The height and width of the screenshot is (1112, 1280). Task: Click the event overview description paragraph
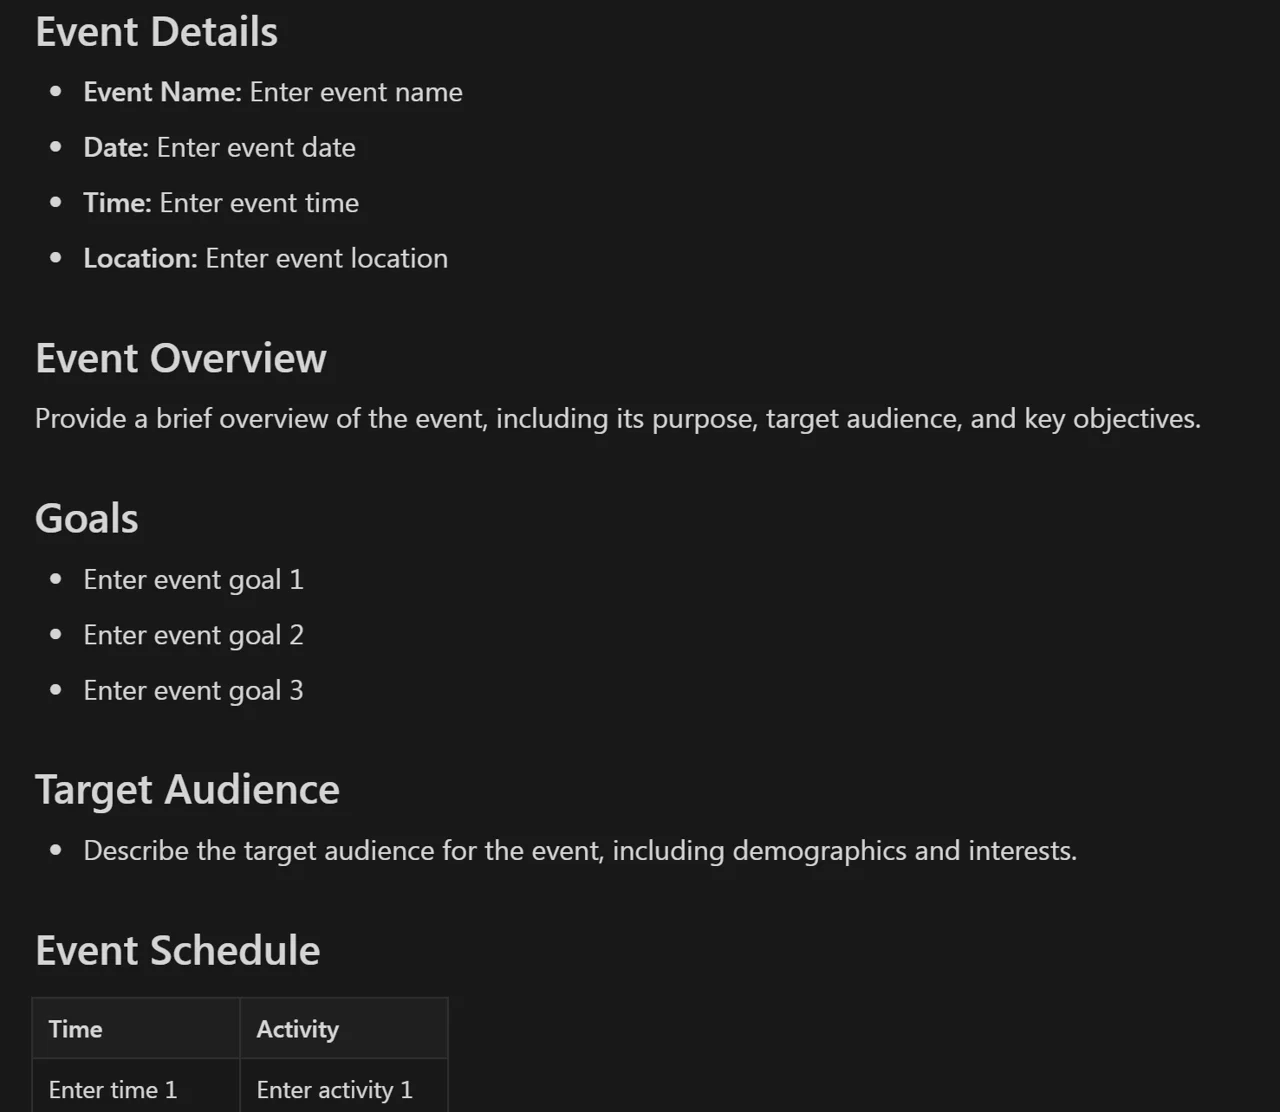click(618, 418)
